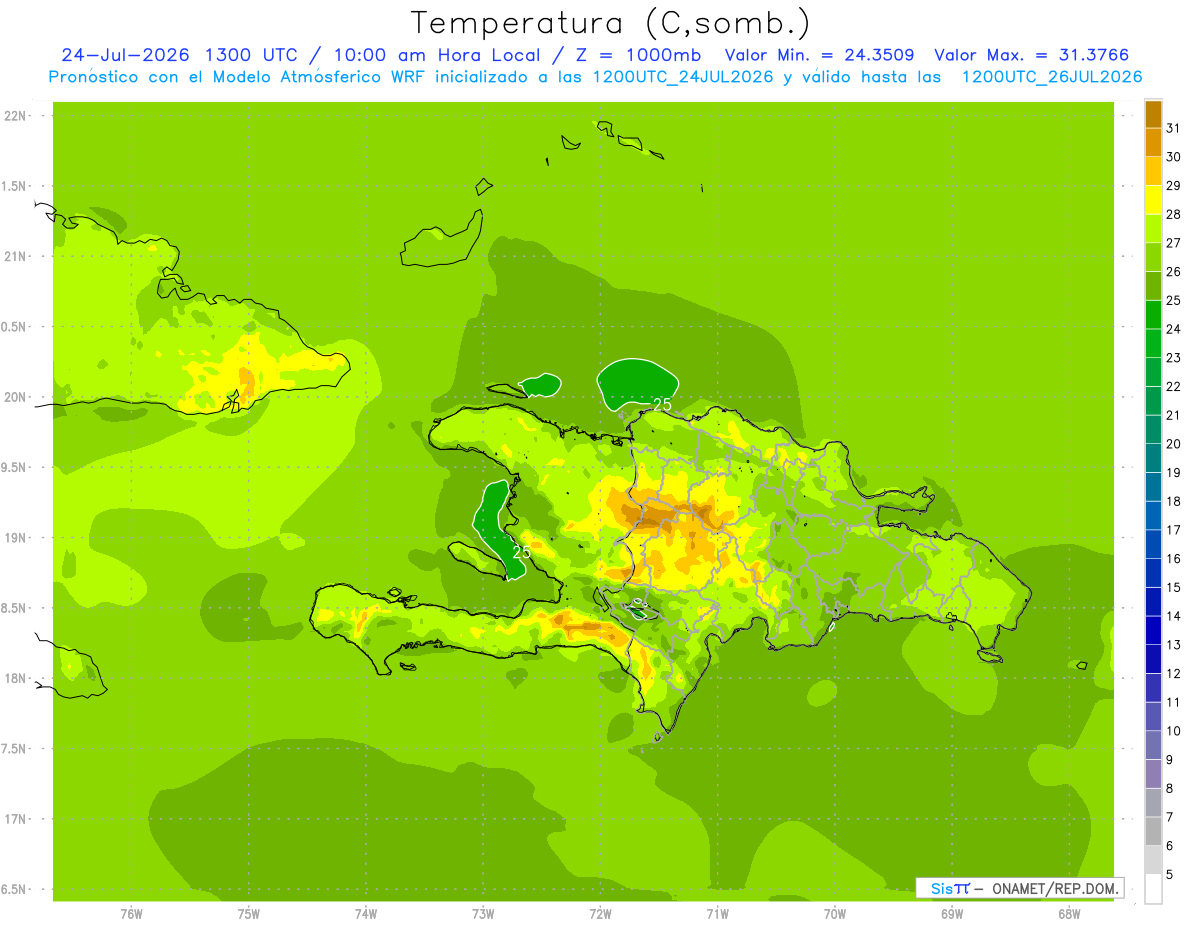Screen dimensions: 1200x927
Task: Click the dark orange top legend swatch above 31
Action: (1153, 114)
